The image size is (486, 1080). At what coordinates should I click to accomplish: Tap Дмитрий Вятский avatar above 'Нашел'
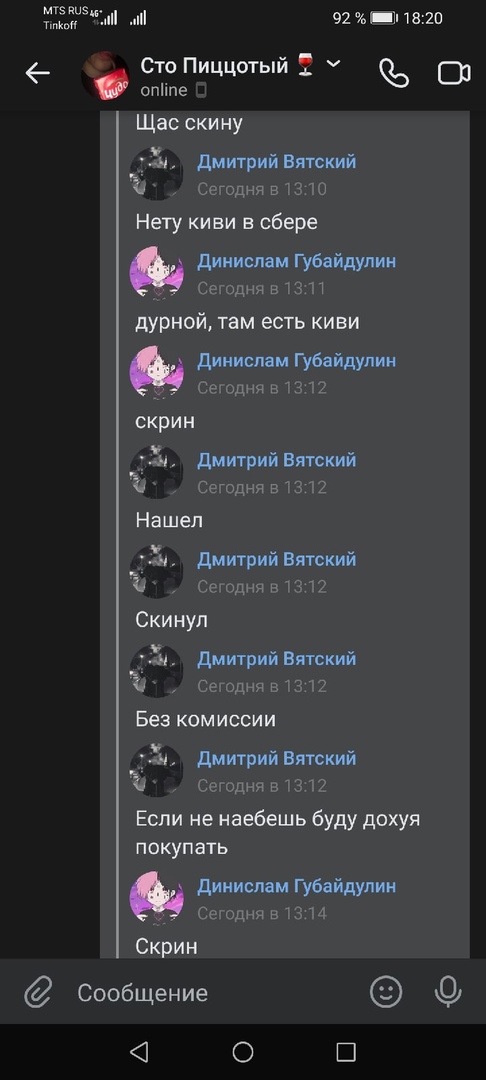click(x=156, y=472)
